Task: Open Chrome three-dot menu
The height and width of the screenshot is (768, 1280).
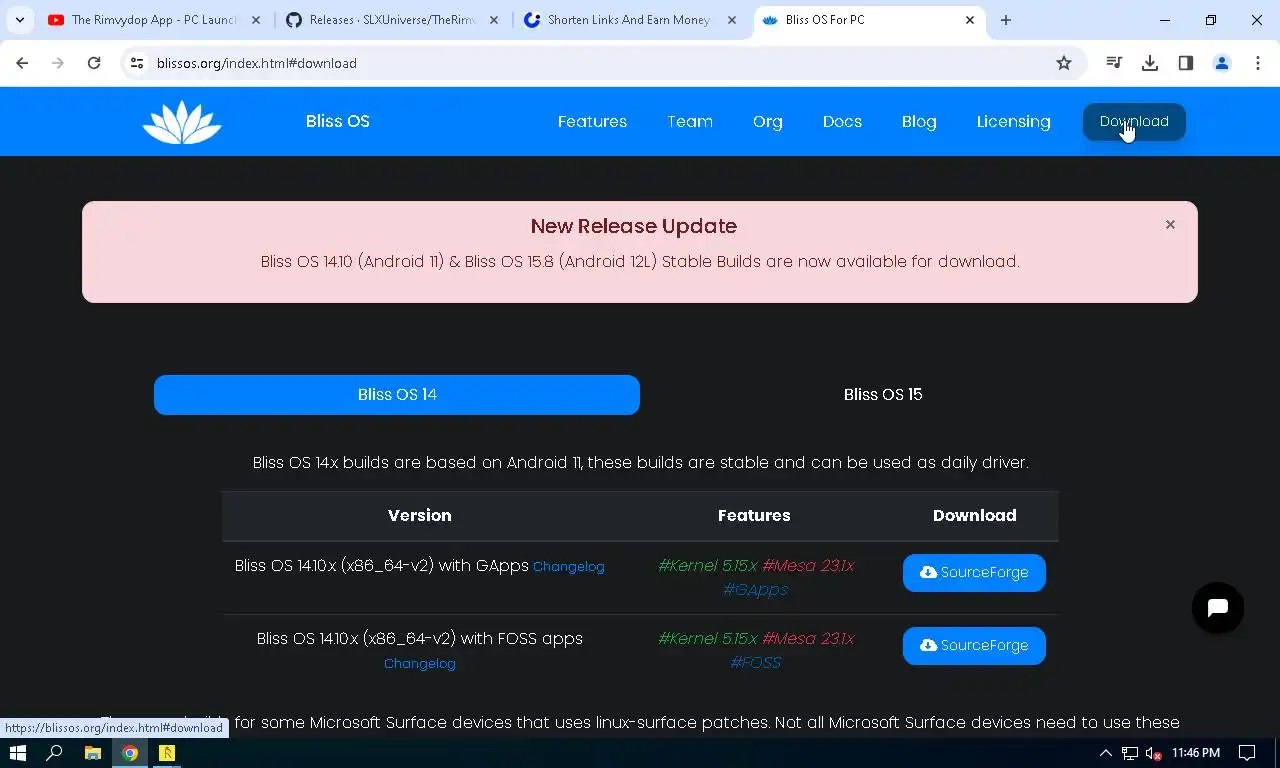Action: tap(1258, 63)
